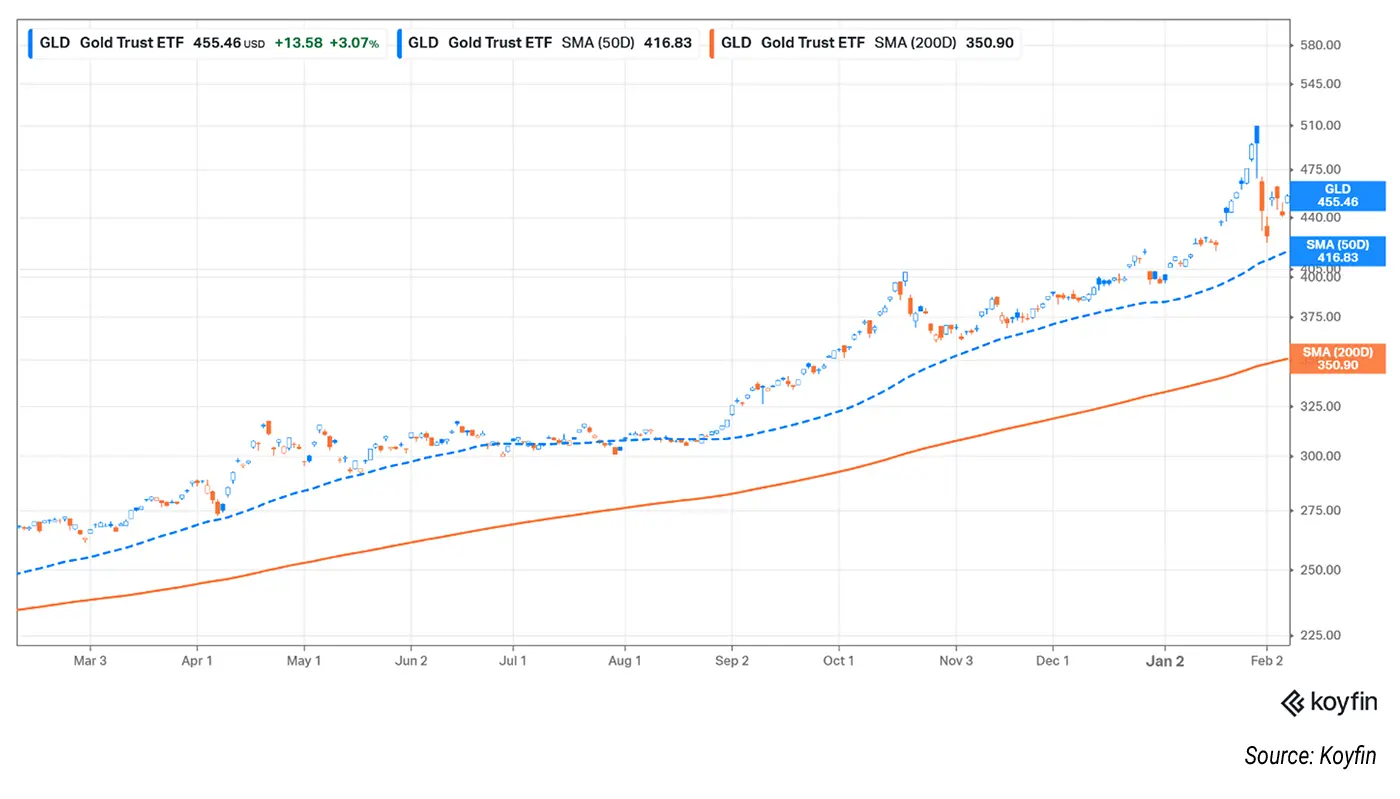Click the Jan 2 date axis label
Image resolution: width=1400 pixels, height=799 pixels.
point(1165,661)
